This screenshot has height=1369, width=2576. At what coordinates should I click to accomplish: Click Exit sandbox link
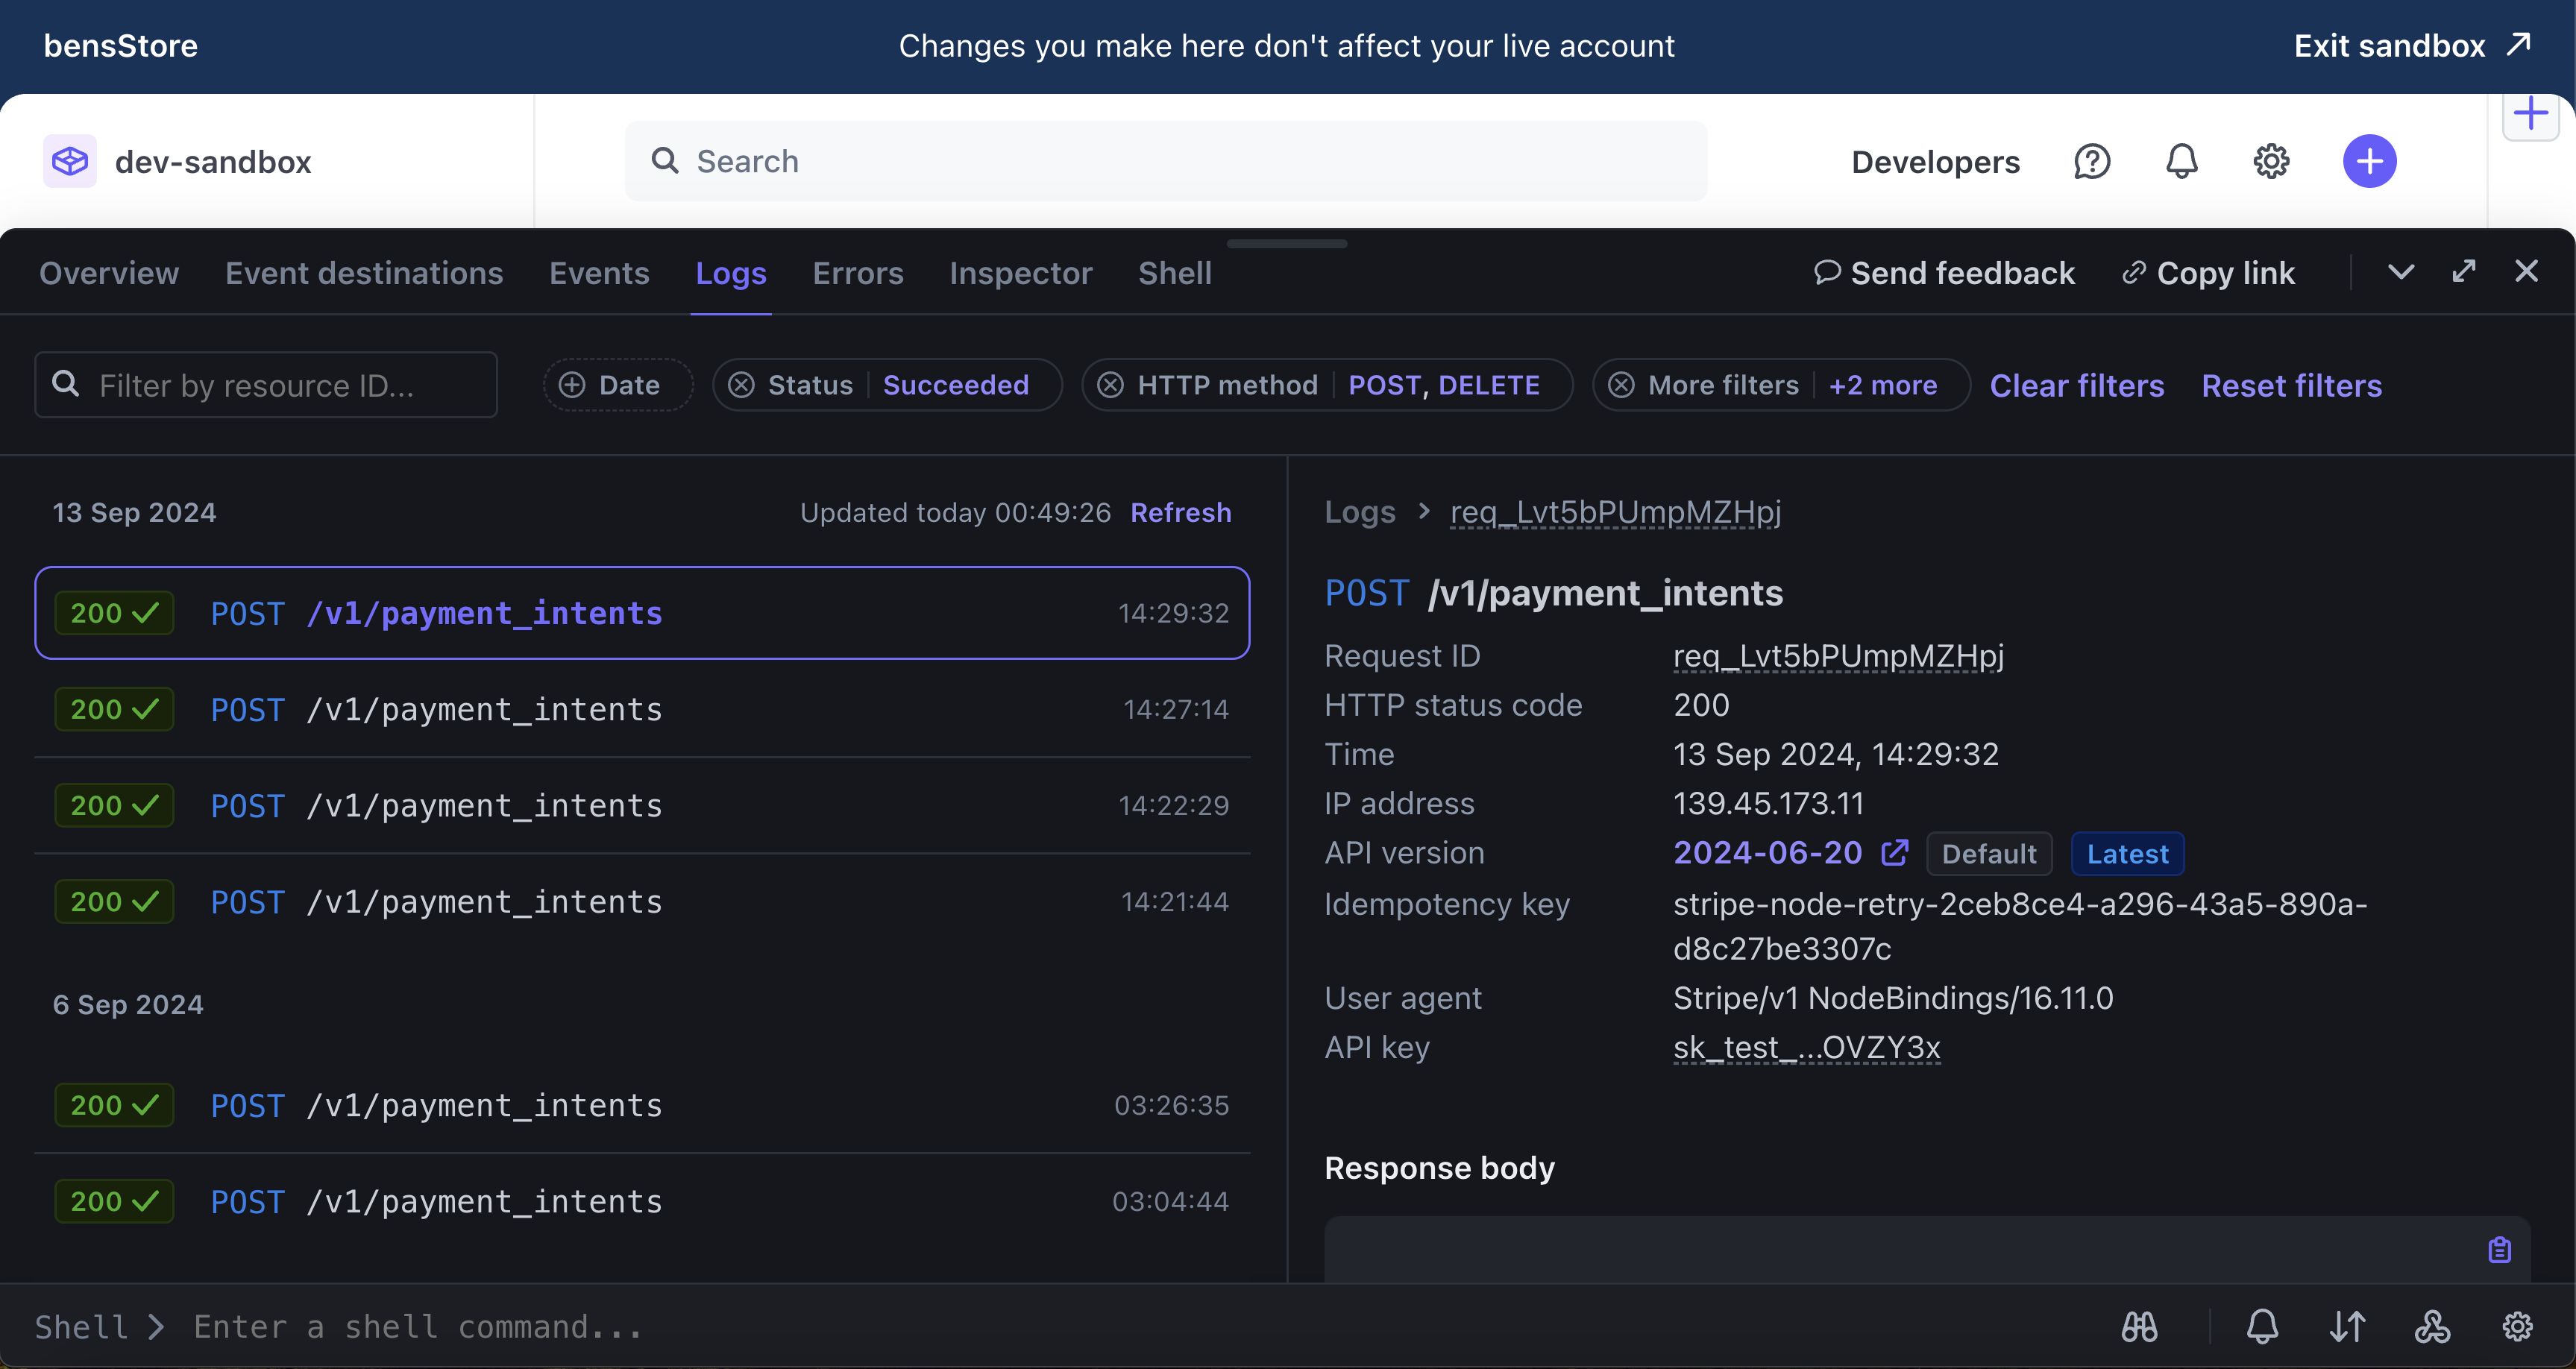(x=2389, y=45)
